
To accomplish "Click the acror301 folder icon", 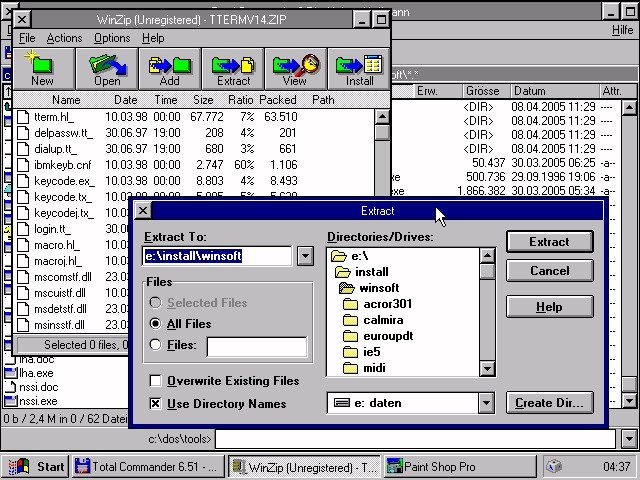I will [x=350, y=304].
